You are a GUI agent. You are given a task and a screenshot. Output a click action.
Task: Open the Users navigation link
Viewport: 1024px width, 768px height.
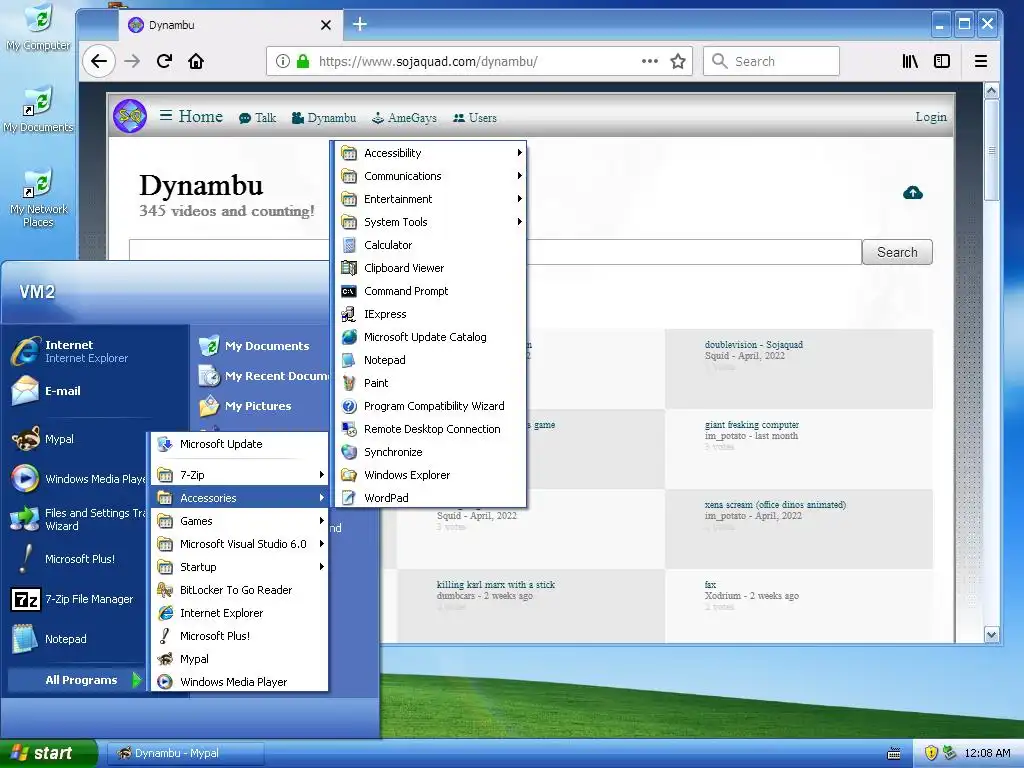point(475,118)
